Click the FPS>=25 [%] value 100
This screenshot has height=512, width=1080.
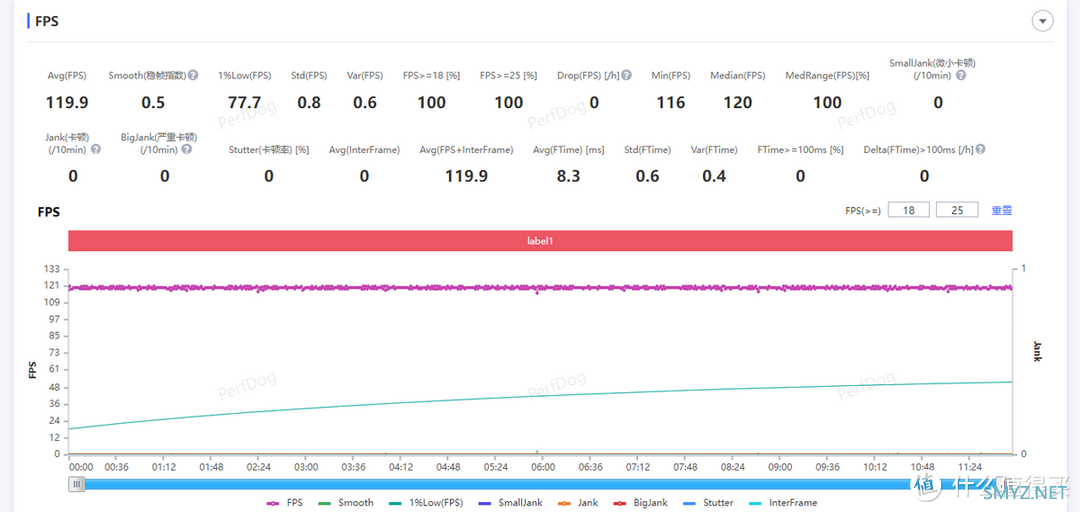[x=508, y=103]
